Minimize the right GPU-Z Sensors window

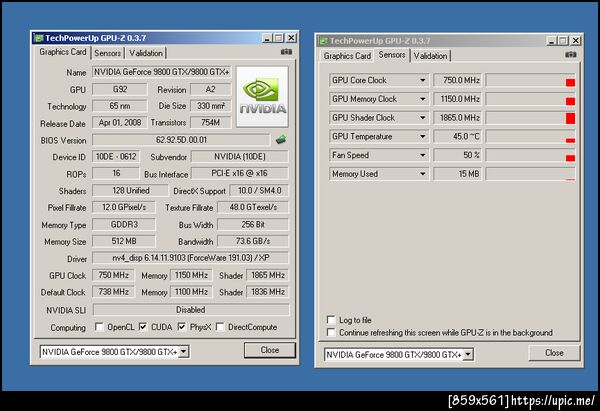(x=551, y=41)
